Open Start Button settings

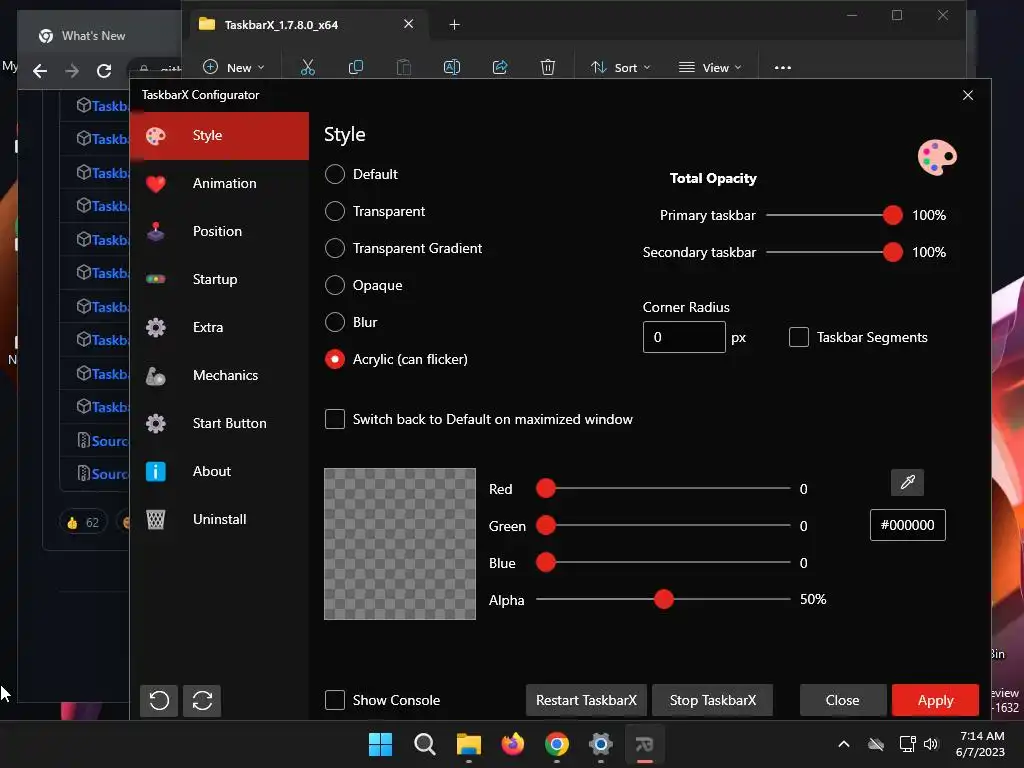coord(219,423)
